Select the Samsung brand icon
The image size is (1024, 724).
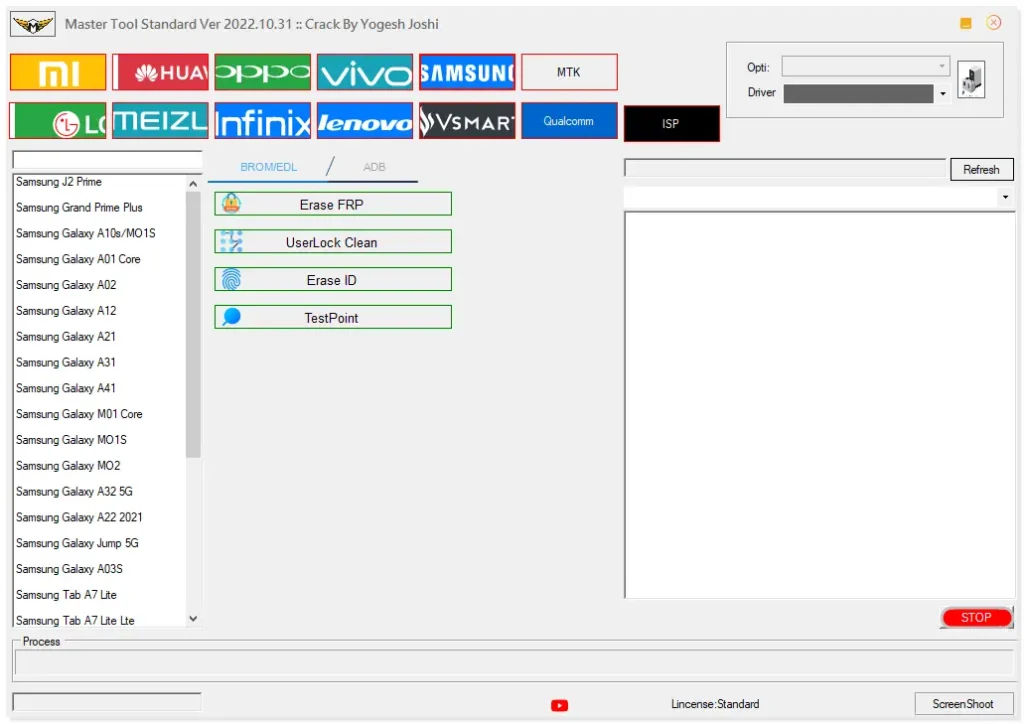[467, 72]
